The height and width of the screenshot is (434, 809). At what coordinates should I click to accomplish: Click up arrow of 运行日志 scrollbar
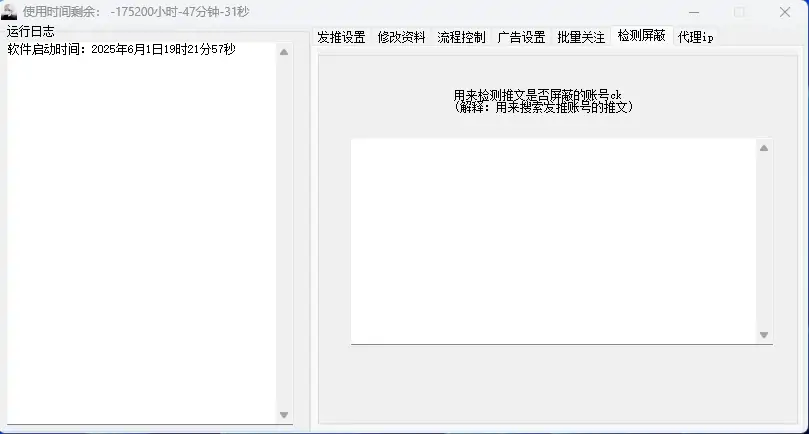[284, 52]
